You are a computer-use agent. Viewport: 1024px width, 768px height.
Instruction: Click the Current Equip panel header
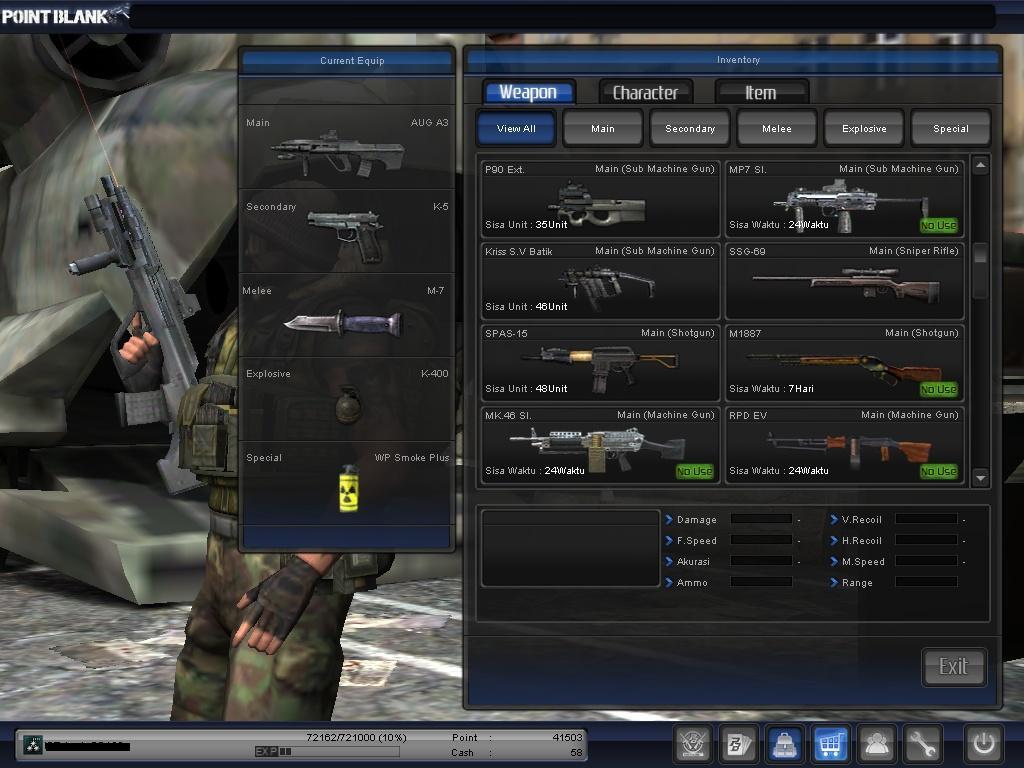pyautogui.click(x=347, y=61)
